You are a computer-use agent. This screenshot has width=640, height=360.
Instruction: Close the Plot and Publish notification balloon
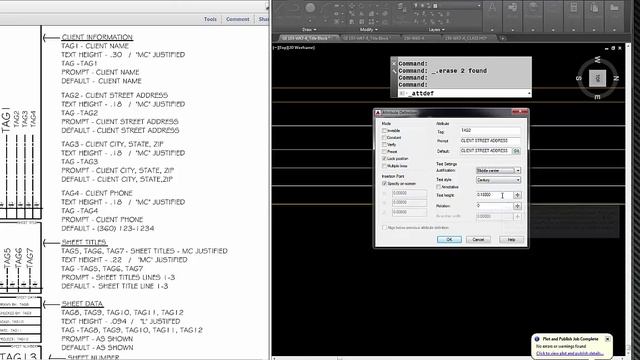(x=607, y=339)
